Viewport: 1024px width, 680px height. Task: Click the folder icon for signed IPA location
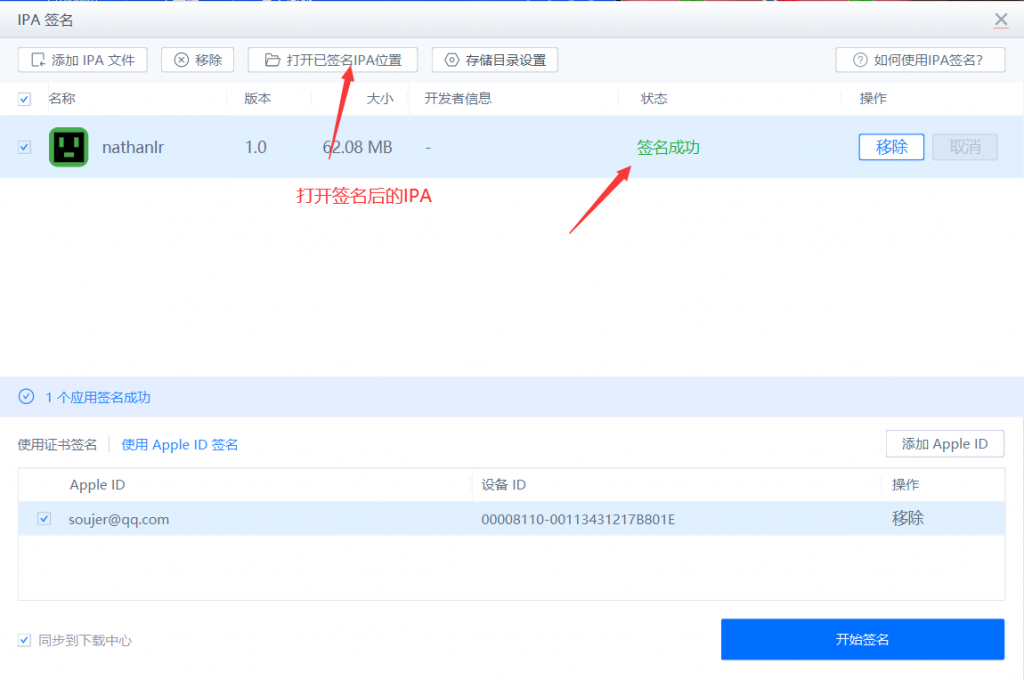pos(272,60)
